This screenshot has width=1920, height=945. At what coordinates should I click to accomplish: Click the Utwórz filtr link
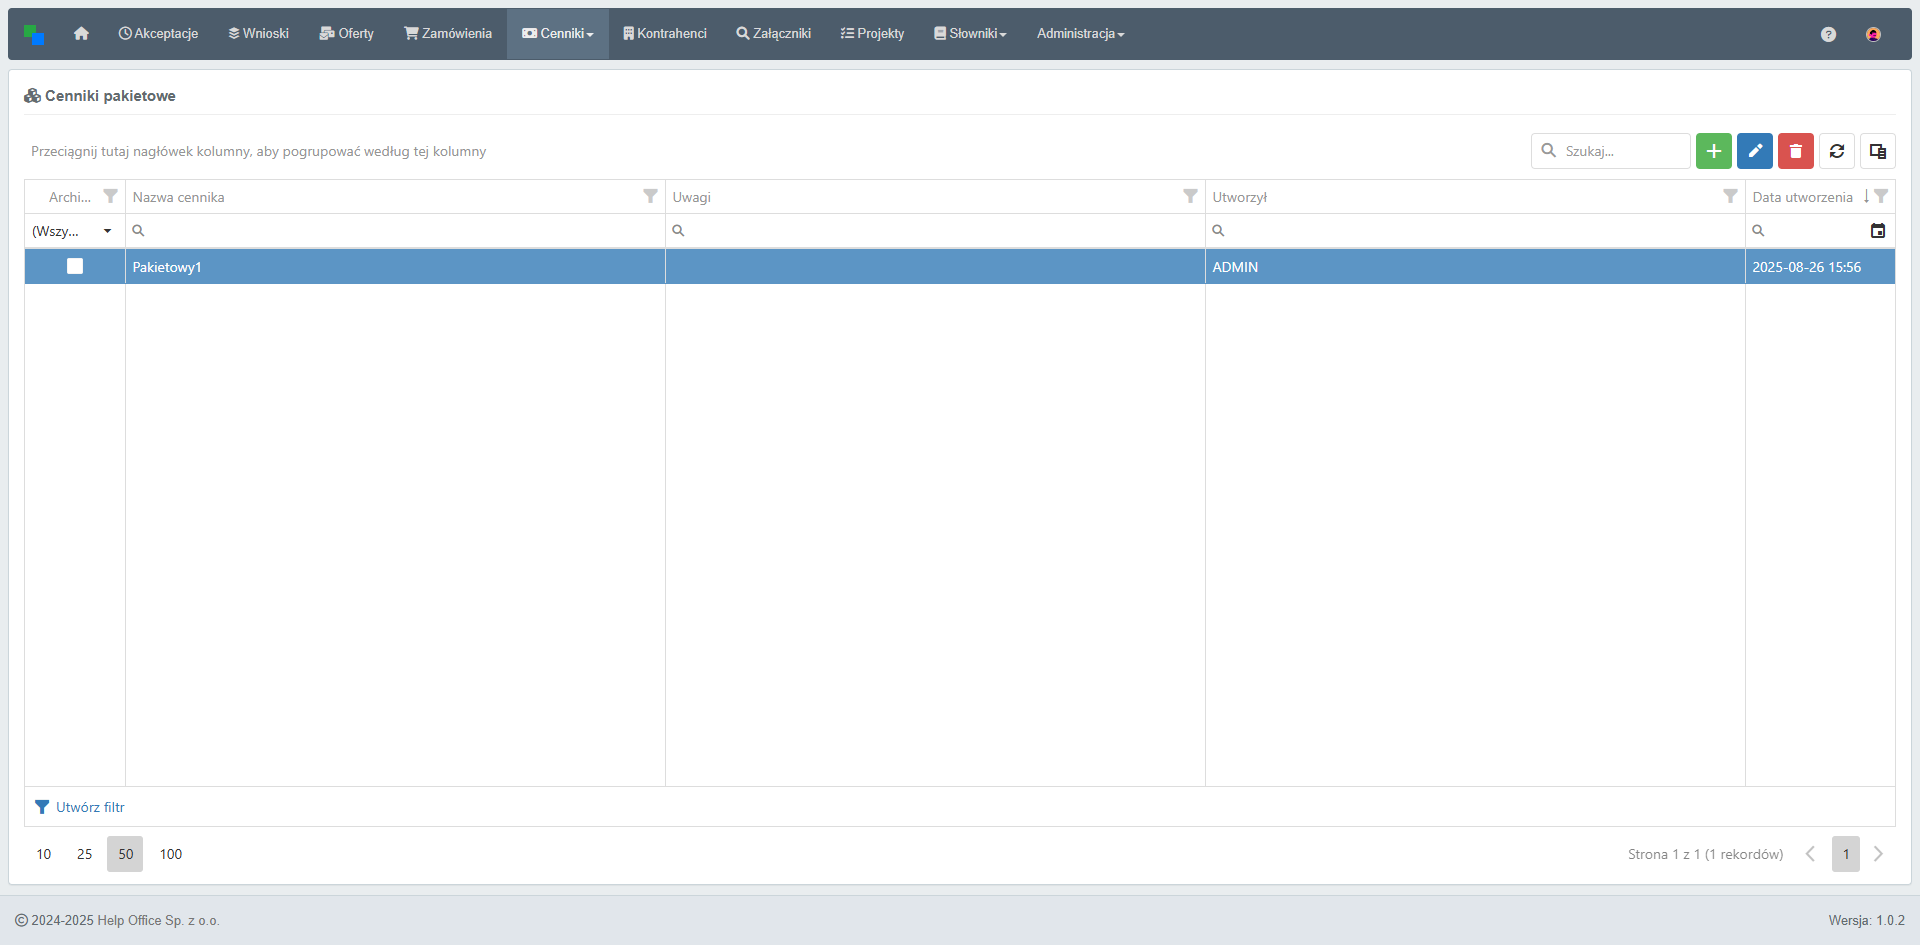point(90,807)
